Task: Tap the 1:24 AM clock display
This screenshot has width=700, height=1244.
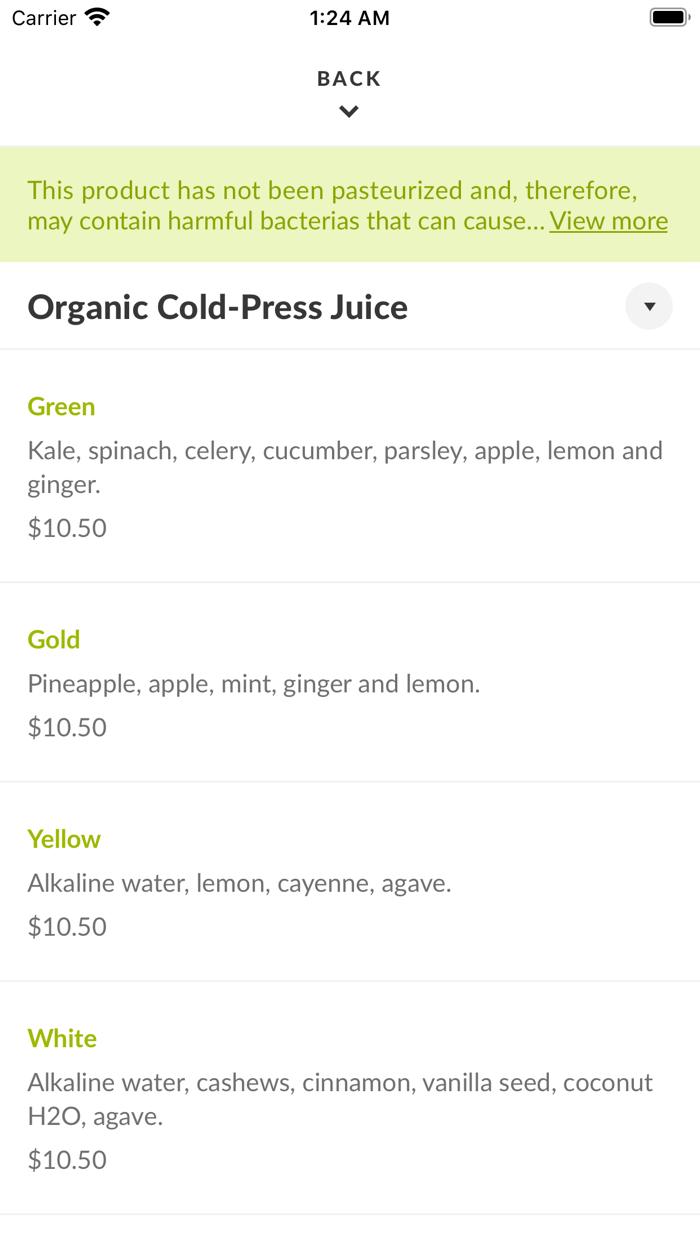Action: pyautogui.click(x=349, y=16)
